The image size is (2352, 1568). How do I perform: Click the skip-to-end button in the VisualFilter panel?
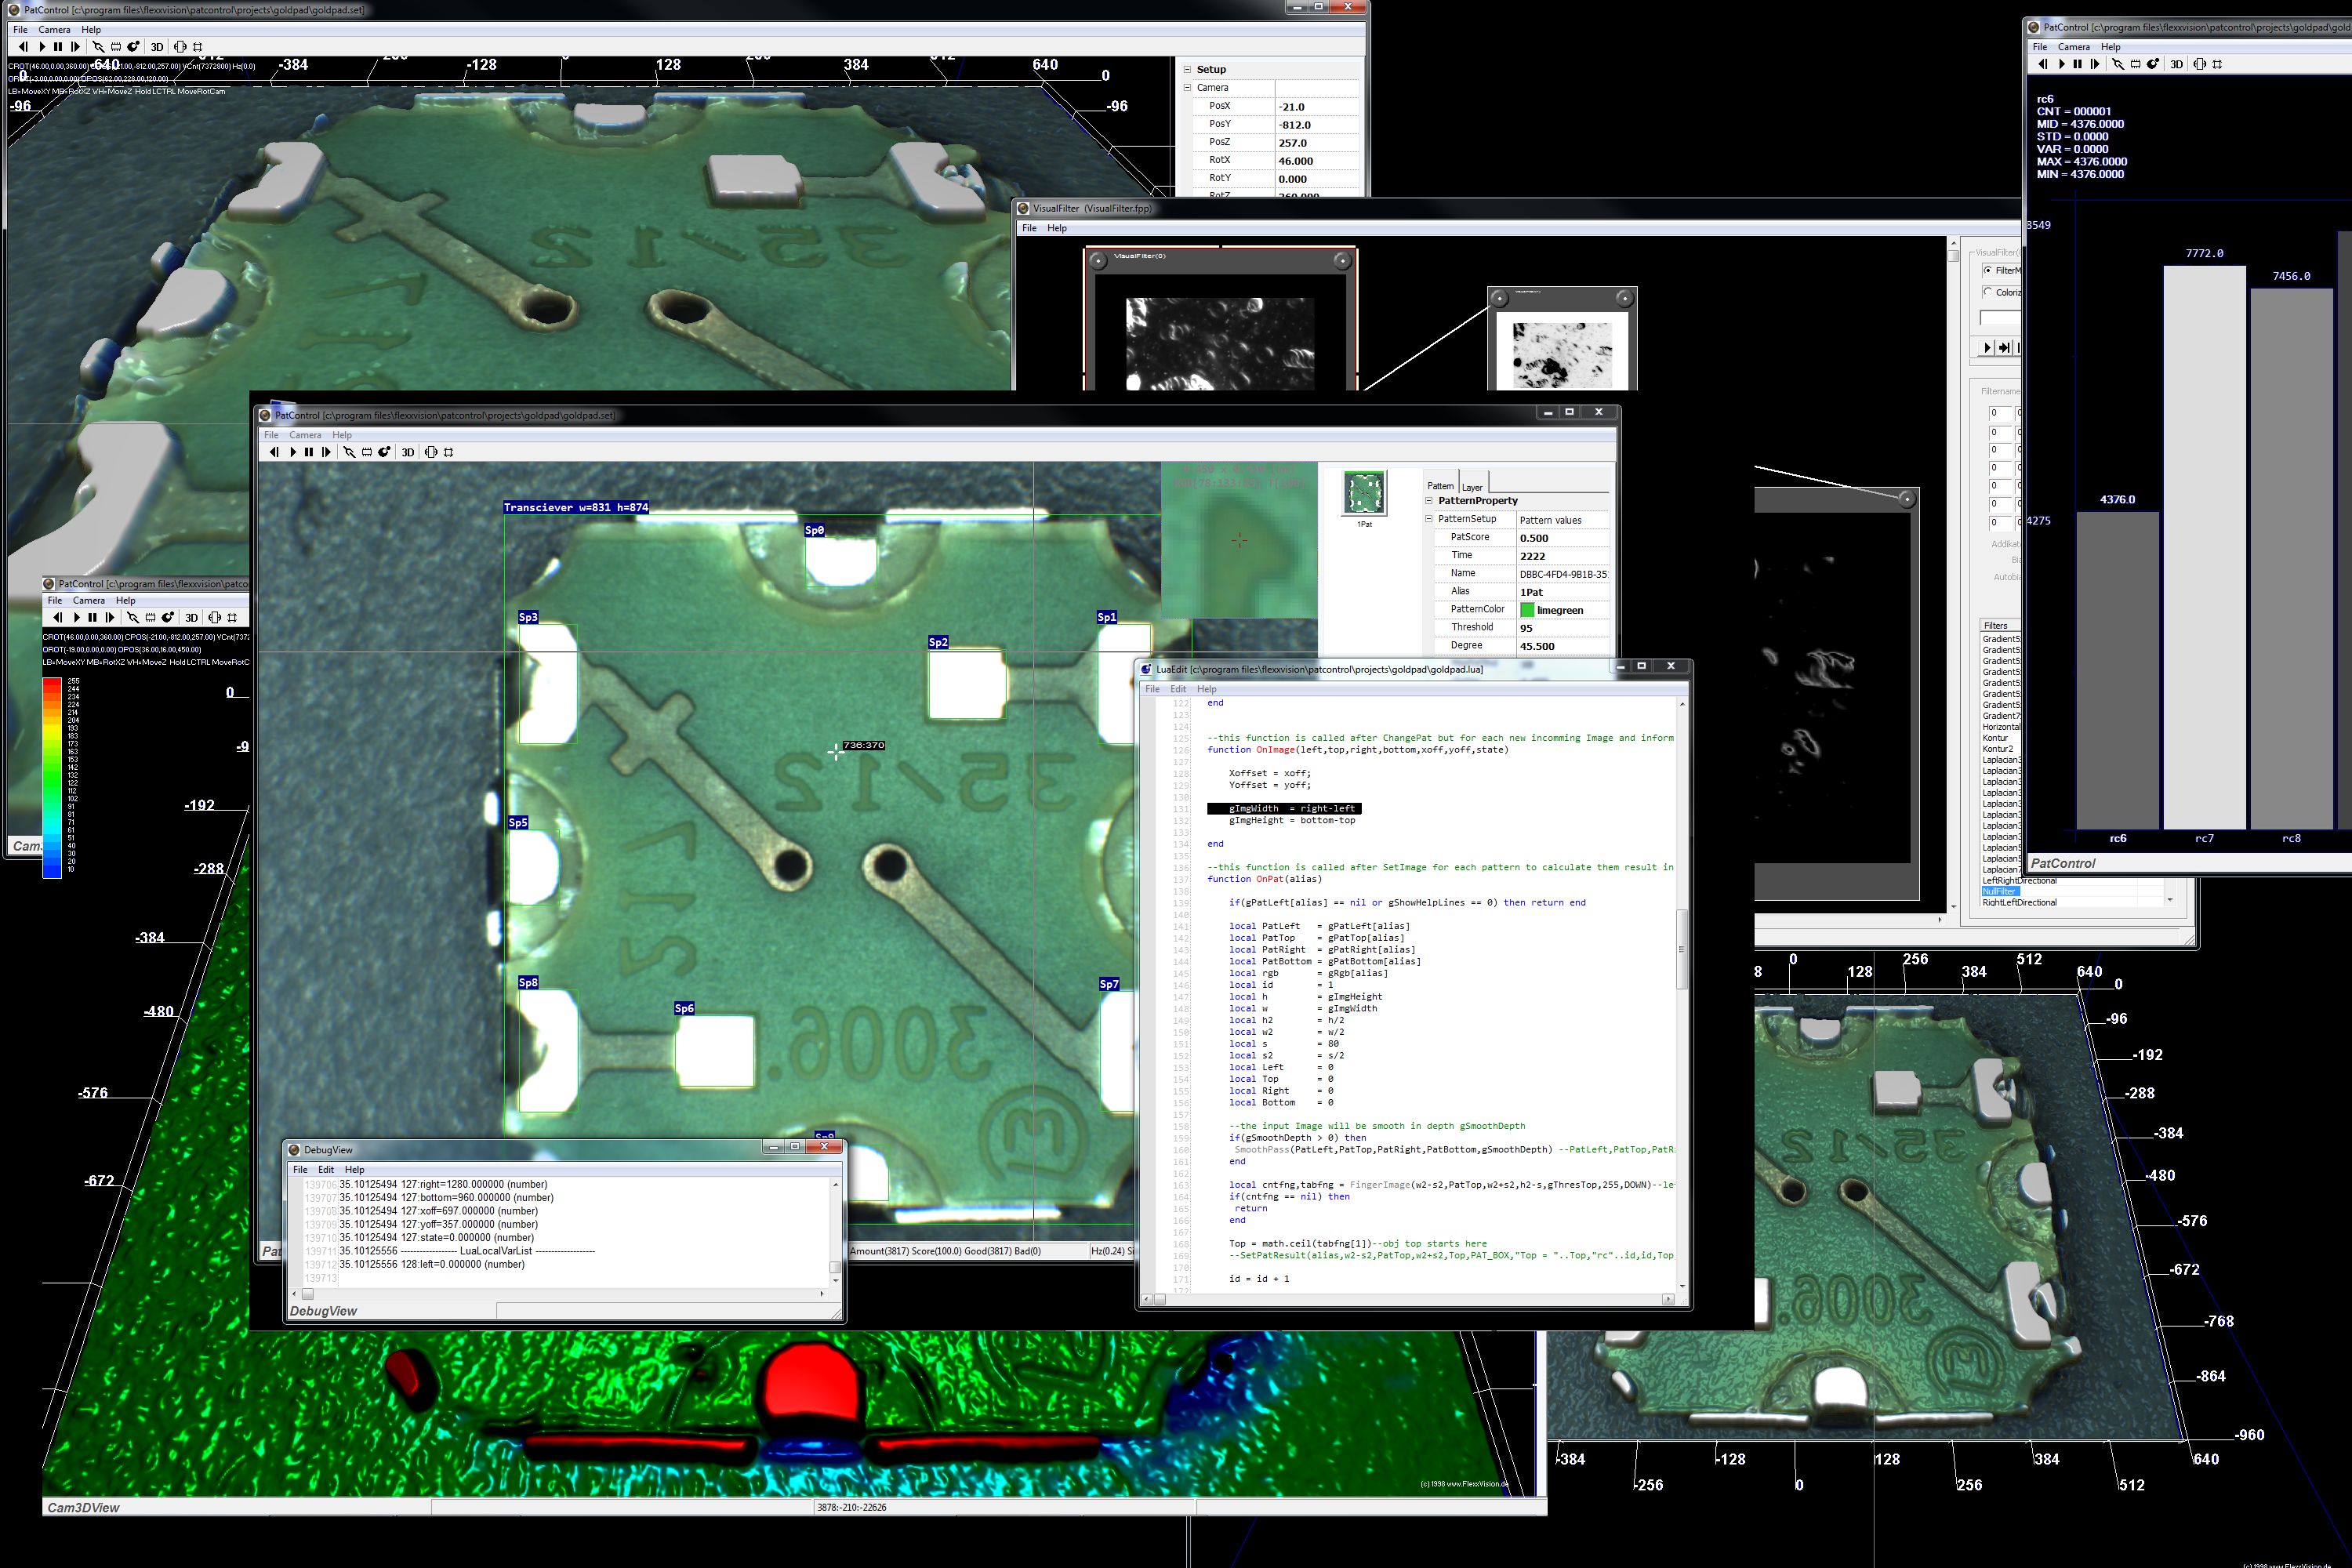pos(2004,347)
